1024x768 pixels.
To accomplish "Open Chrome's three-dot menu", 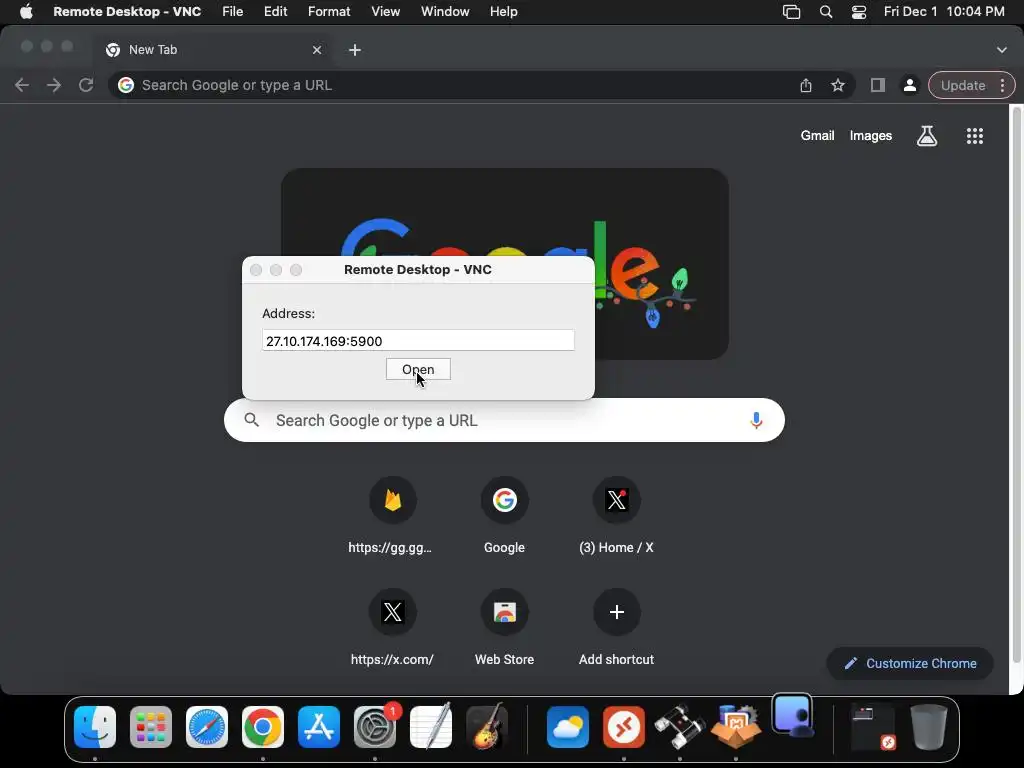I will pos(1002,85).
